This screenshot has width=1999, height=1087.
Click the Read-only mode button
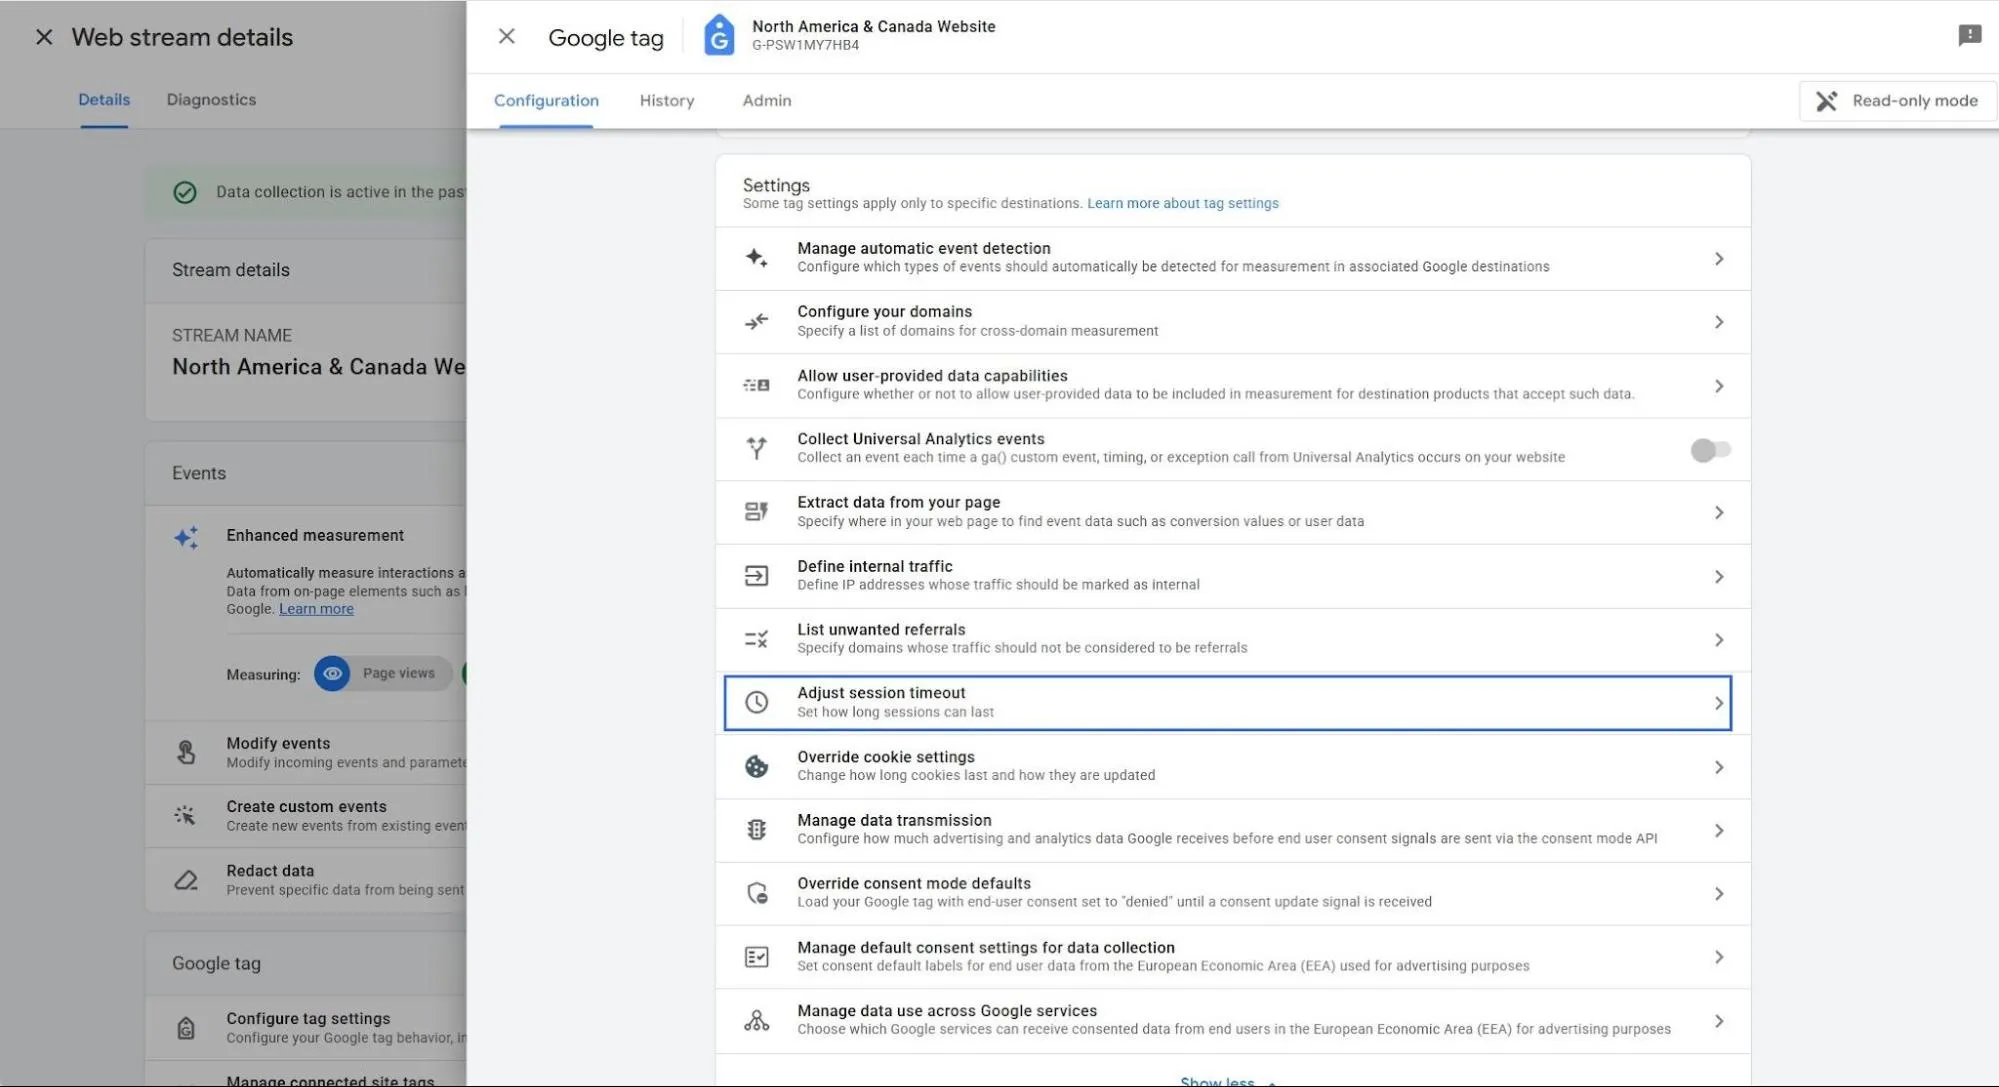pyautogui.click(x=1897, y=101)
